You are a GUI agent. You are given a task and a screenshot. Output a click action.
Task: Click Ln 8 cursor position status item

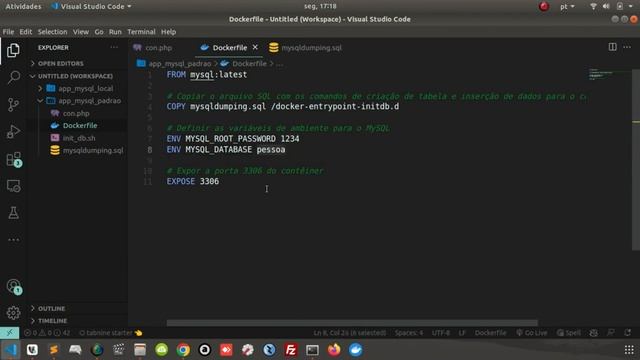click(x=349, y=333)
